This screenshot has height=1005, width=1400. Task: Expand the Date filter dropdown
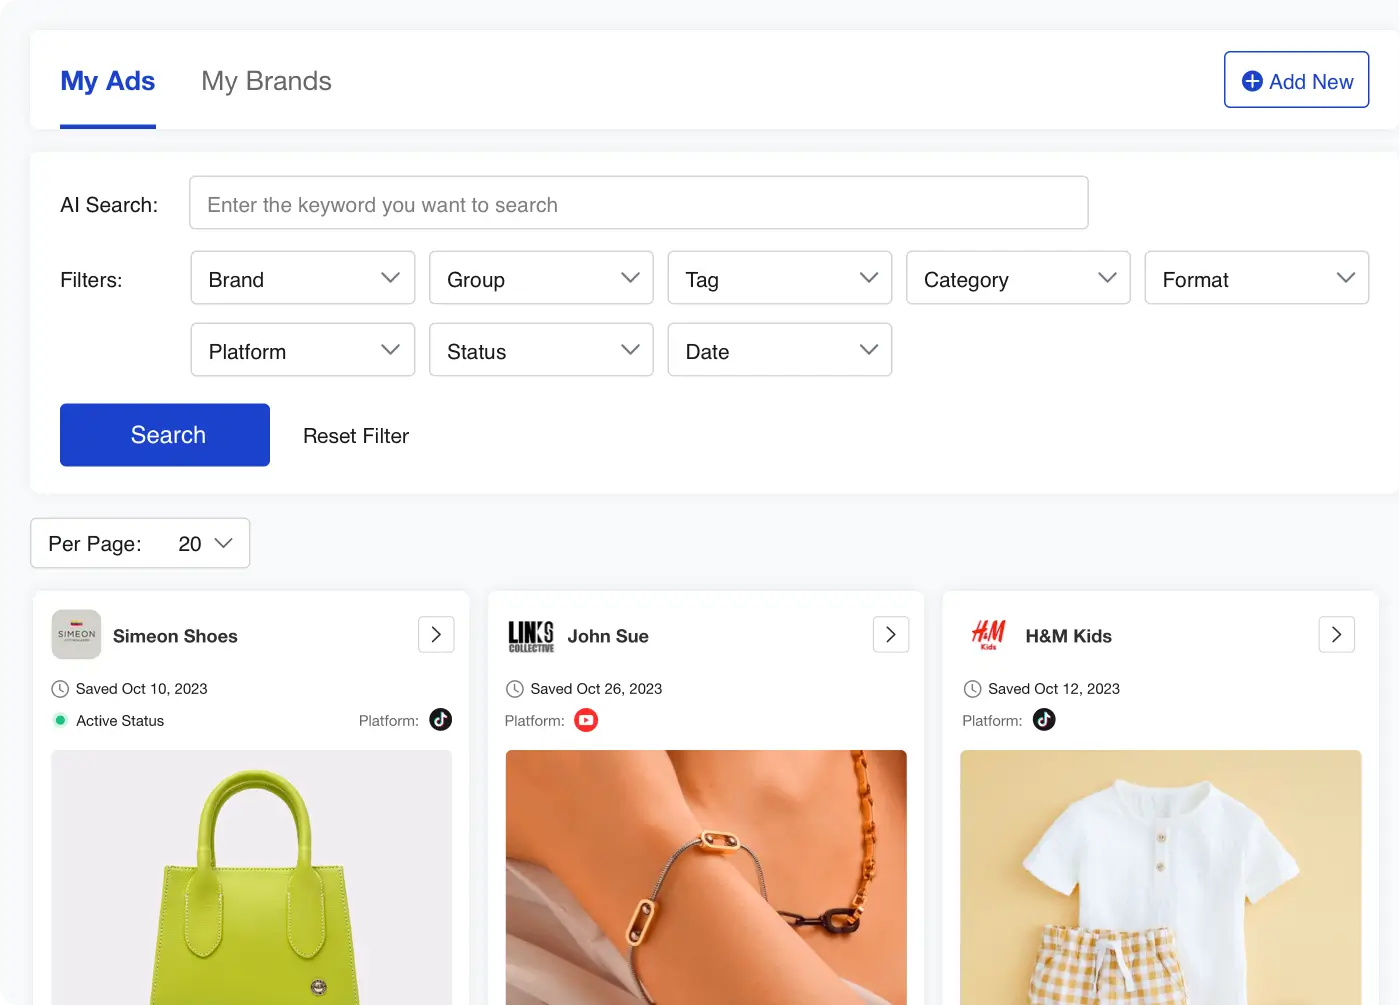[x=779, y=351]
